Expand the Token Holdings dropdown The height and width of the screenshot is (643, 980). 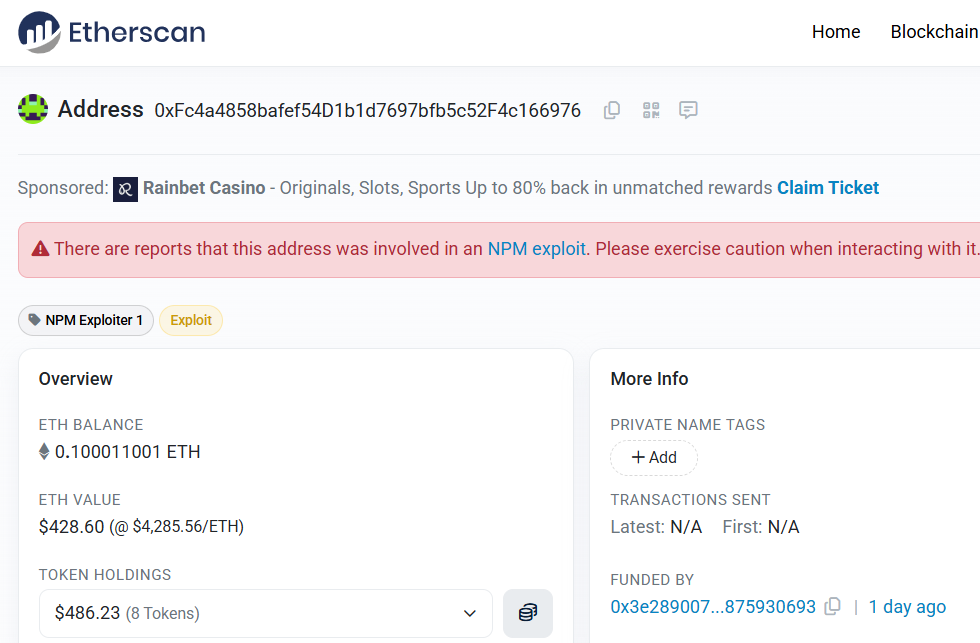click(266, 614)
